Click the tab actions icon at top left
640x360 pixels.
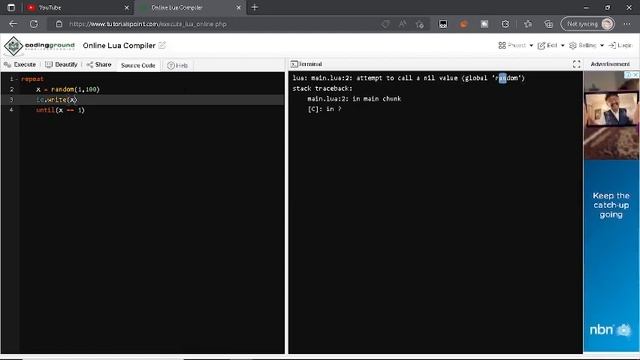coord(11,7)
